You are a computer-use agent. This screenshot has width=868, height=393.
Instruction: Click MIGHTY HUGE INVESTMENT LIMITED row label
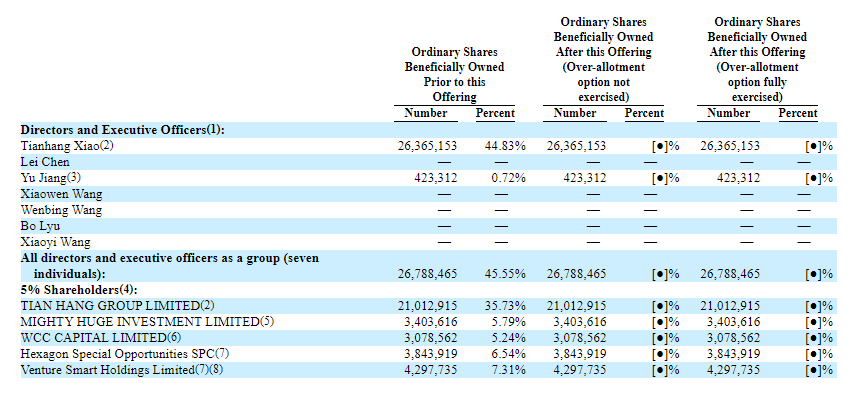point(147,322)
